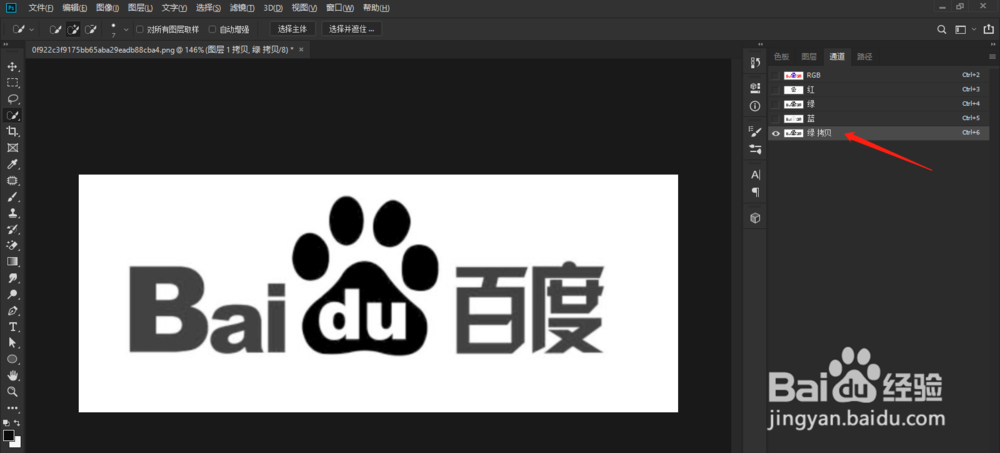Select the Clone Stamp tool

12,213
